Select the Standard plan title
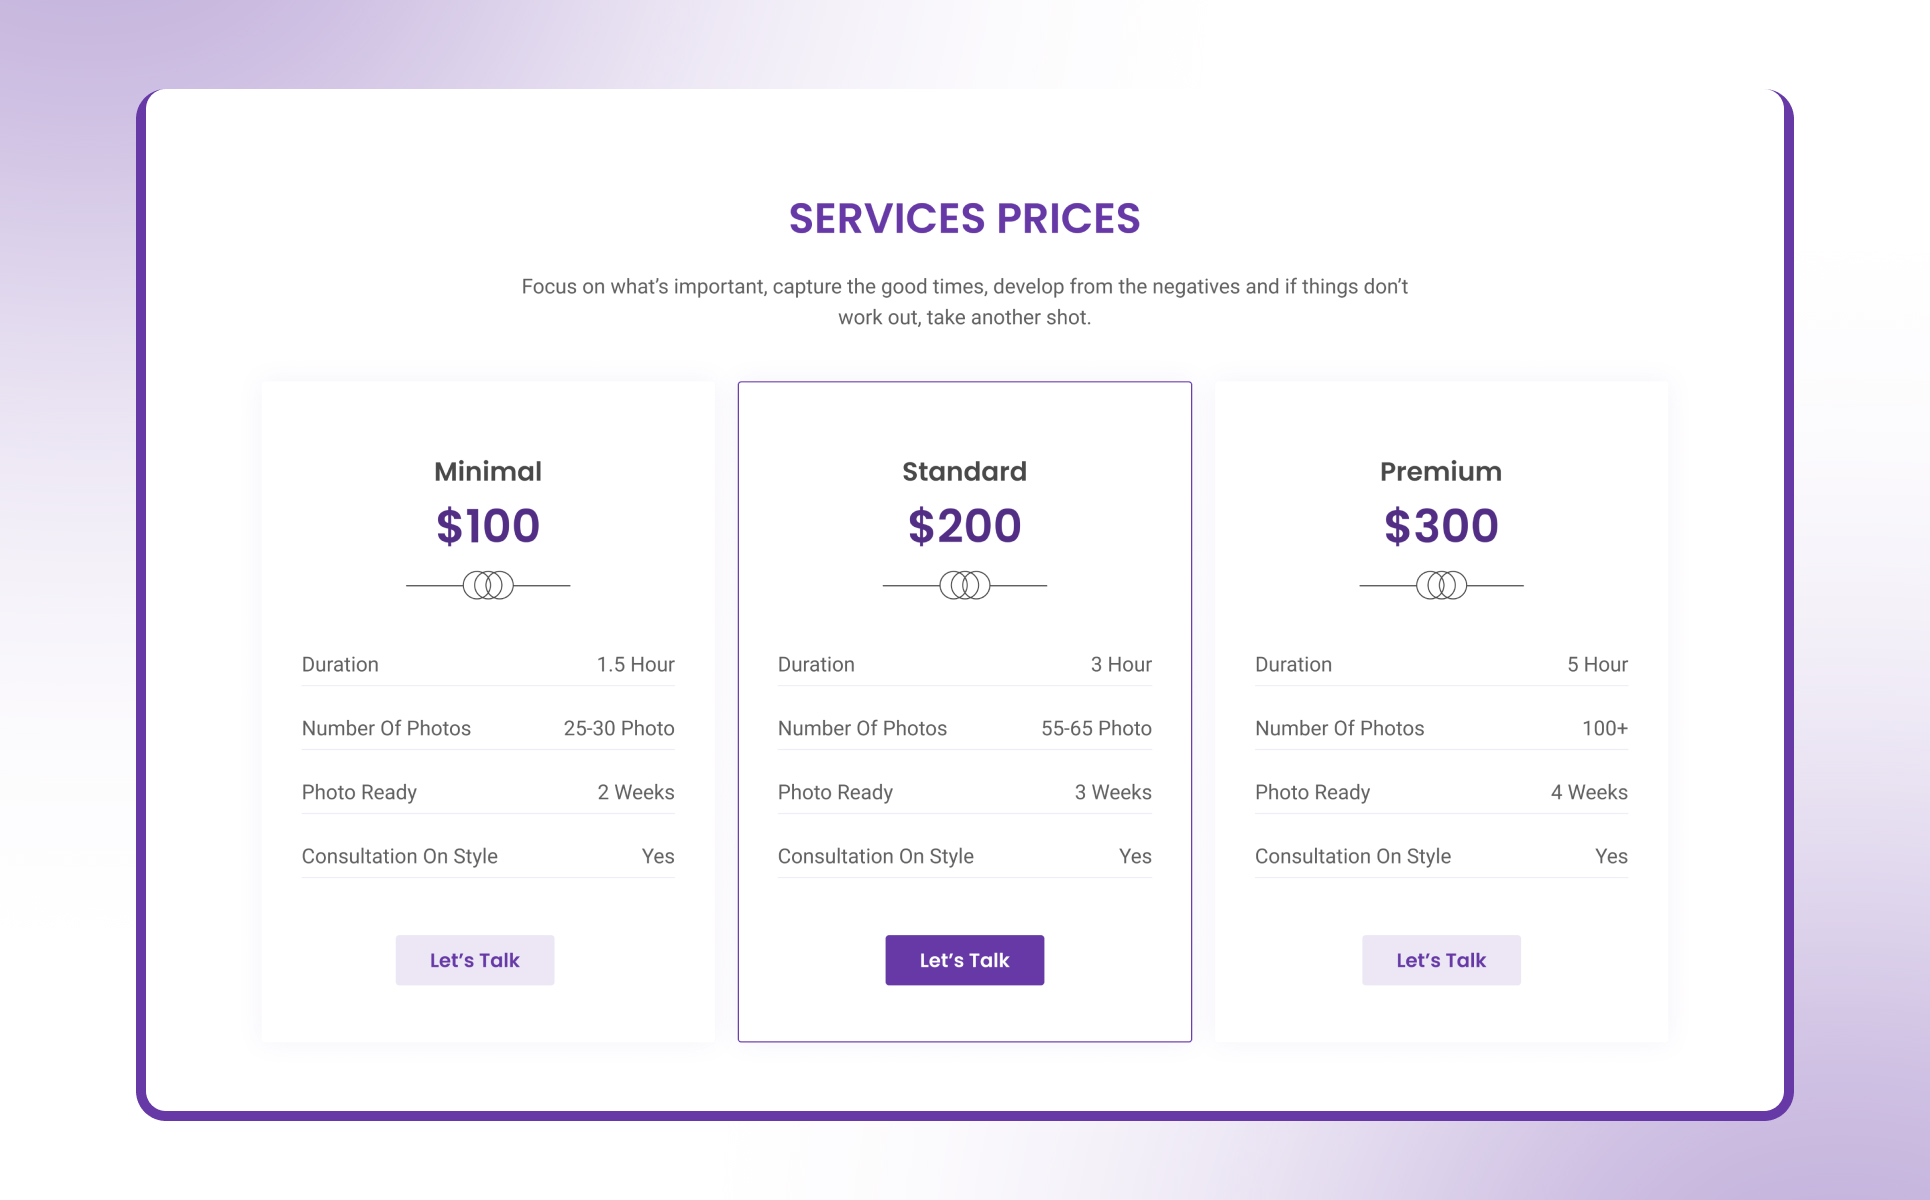 pyautogui.click(x=964, y=471)
